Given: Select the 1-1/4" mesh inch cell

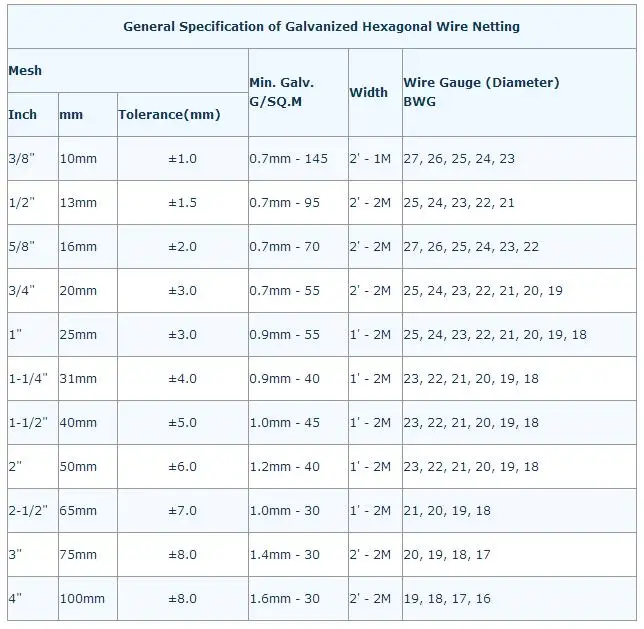Looking at the screenshot, I should [x=28, y=379].
